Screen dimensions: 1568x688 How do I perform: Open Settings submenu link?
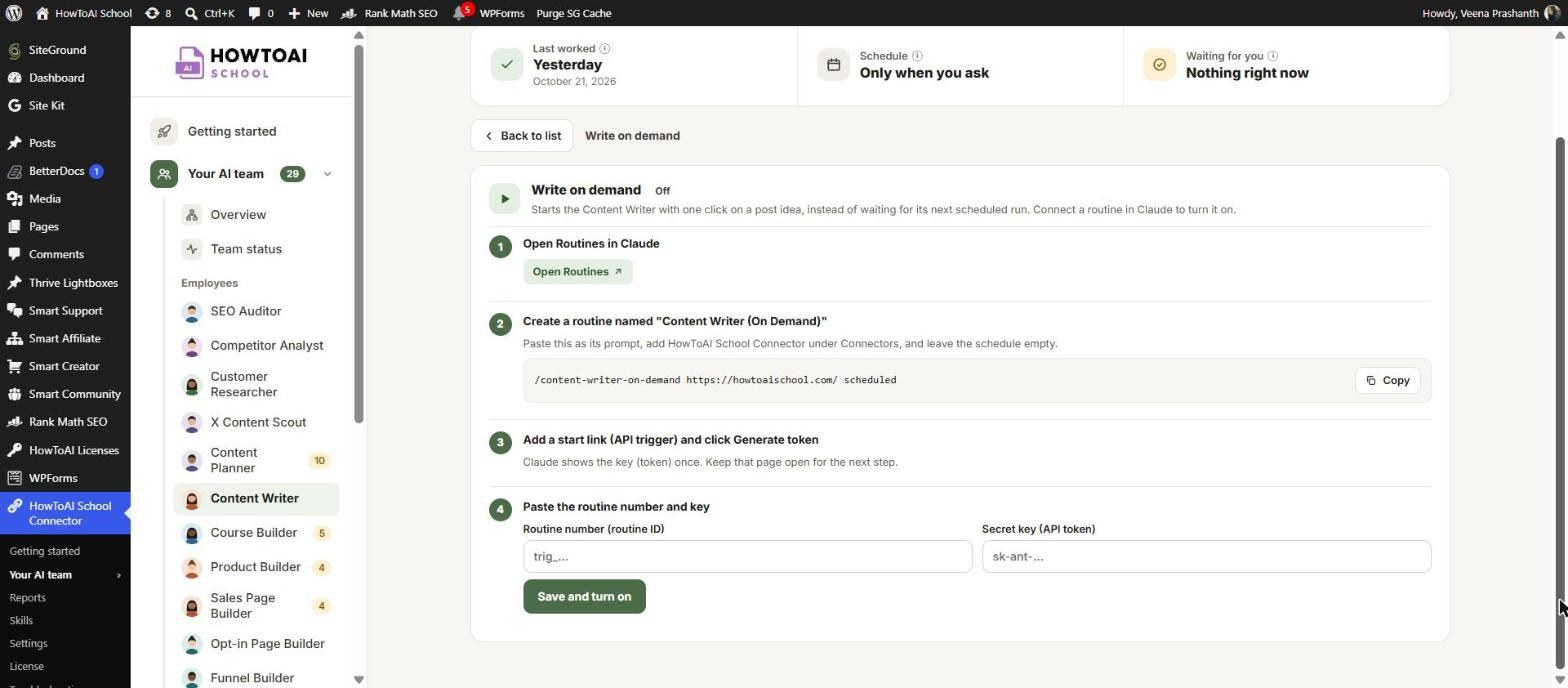pos(28,644)
